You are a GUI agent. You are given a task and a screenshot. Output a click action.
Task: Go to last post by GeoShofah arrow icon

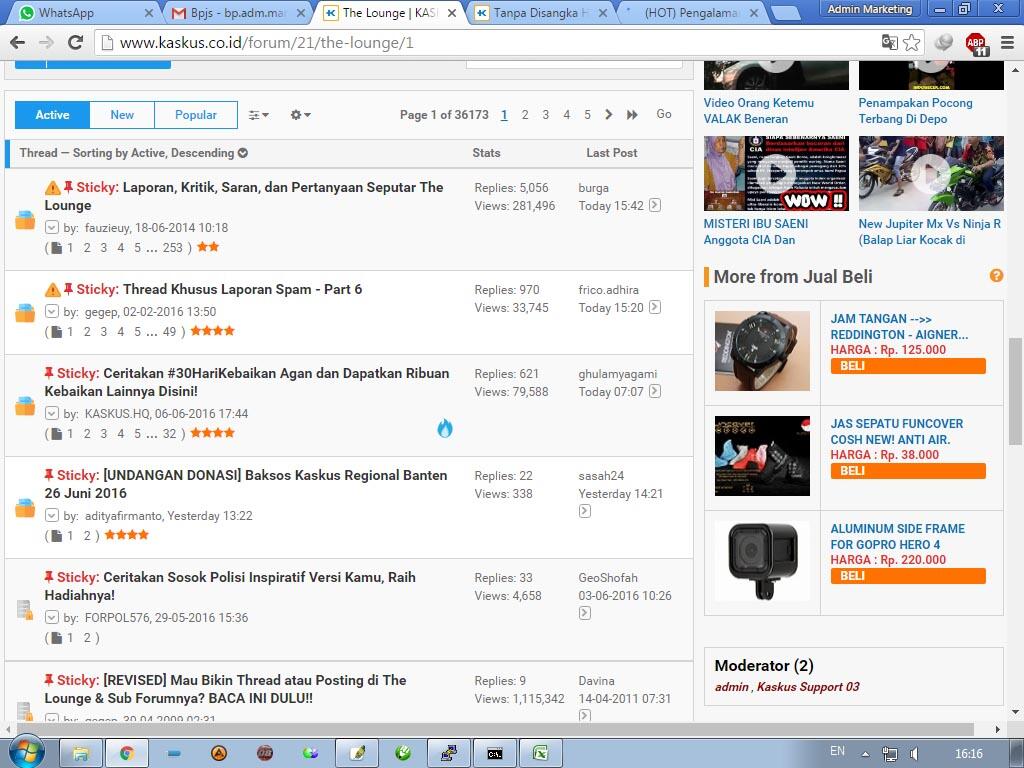pyautogui.click(x=584, y=613)
